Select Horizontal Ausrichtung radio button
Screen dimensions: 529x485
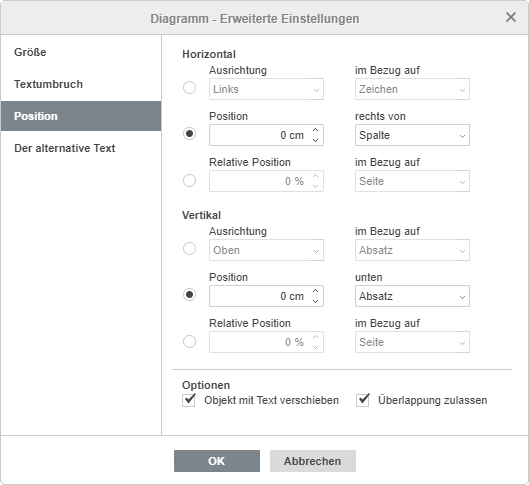click(189, 88)
